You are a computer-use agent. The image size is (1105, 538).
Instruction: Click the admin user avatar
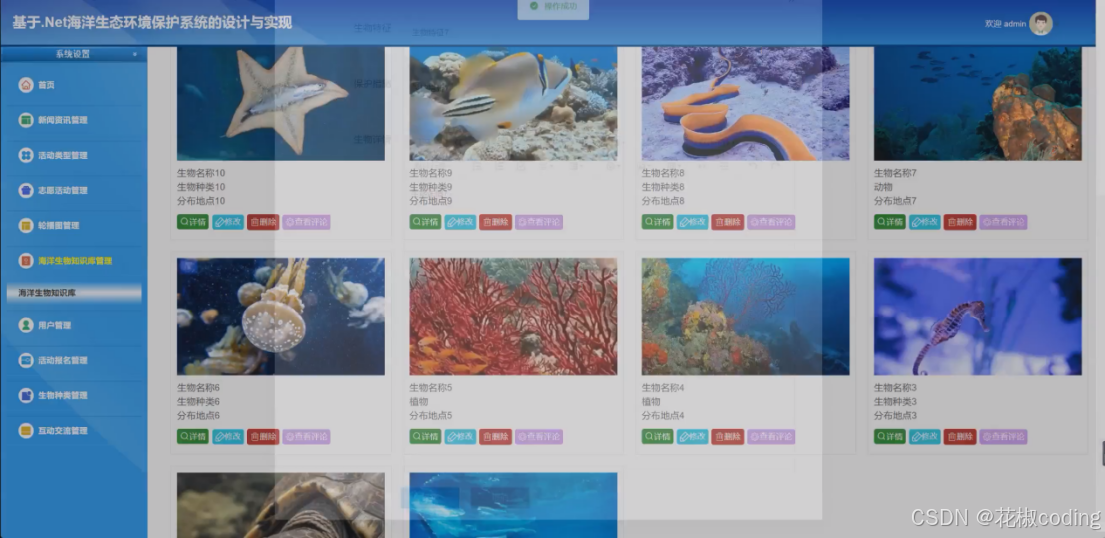coord(1041,23)
